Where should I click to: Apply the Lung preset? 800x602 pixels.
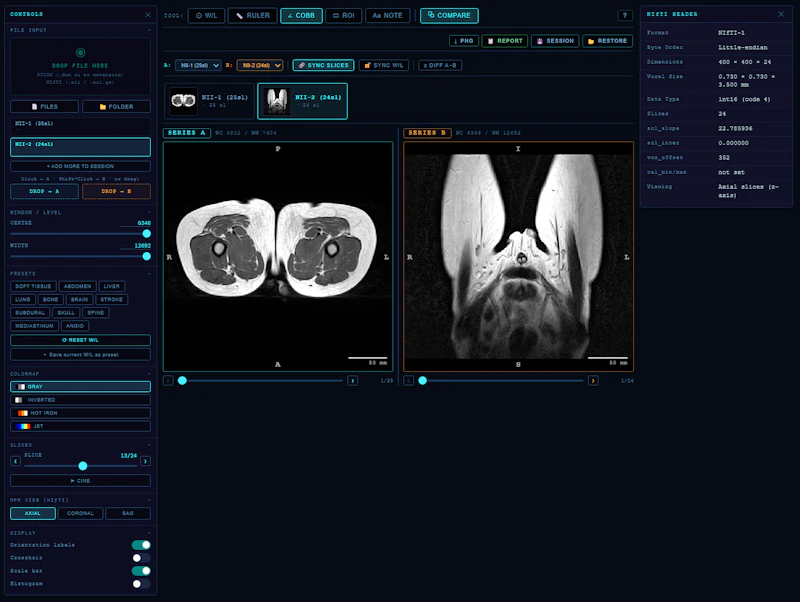pos(22,299)
